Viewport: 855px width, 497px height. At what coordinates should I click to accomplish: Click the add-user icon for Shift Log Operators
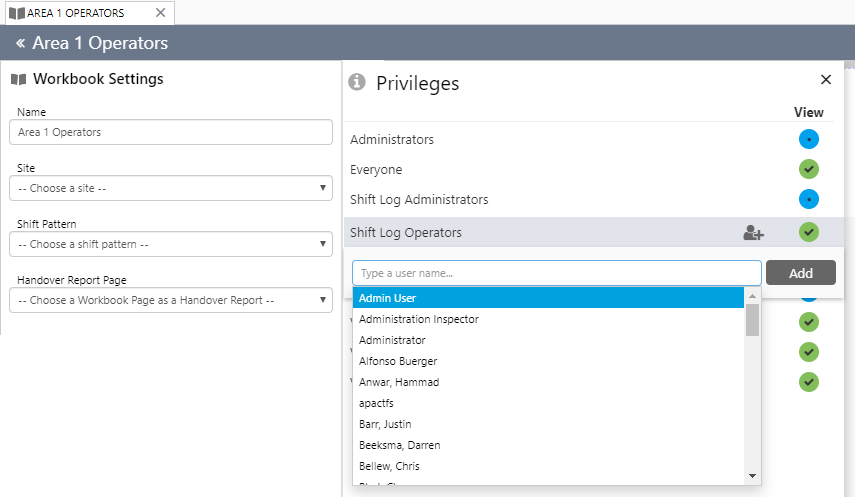click(753, 233)
